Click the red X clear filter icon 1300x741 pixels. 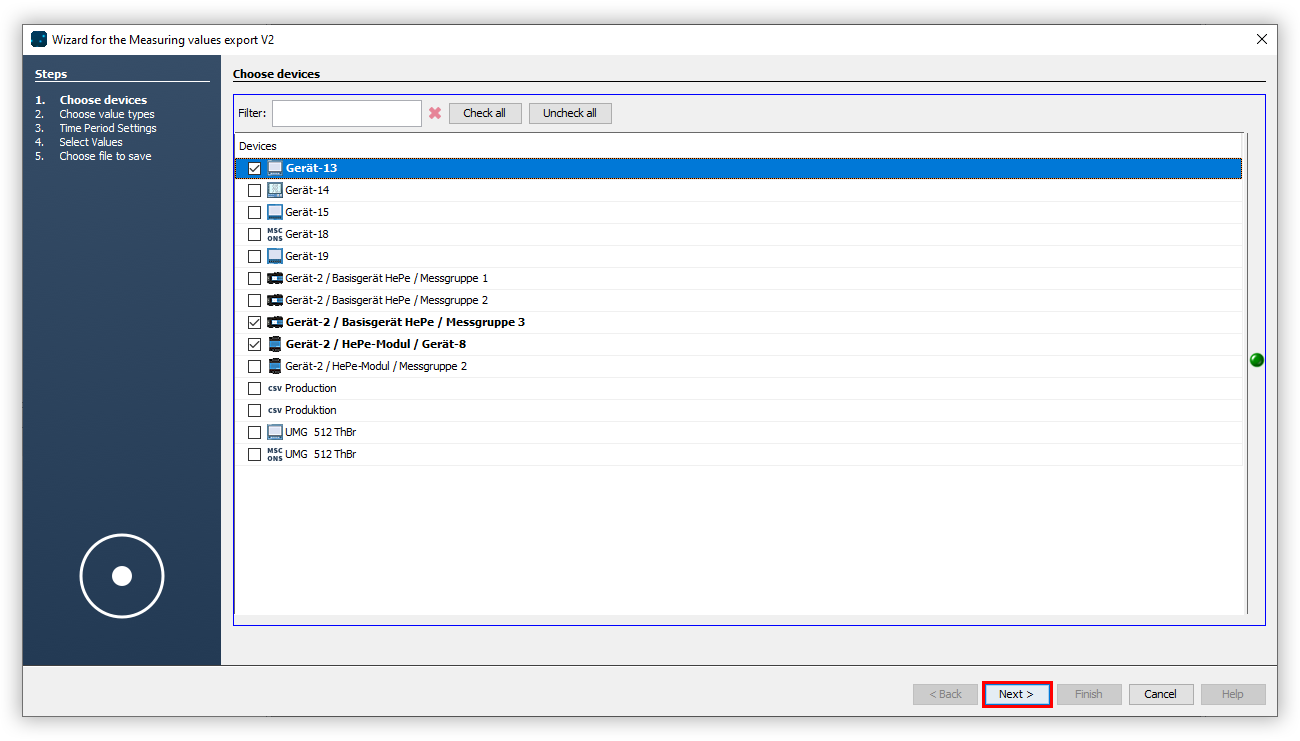pos(435,114)
